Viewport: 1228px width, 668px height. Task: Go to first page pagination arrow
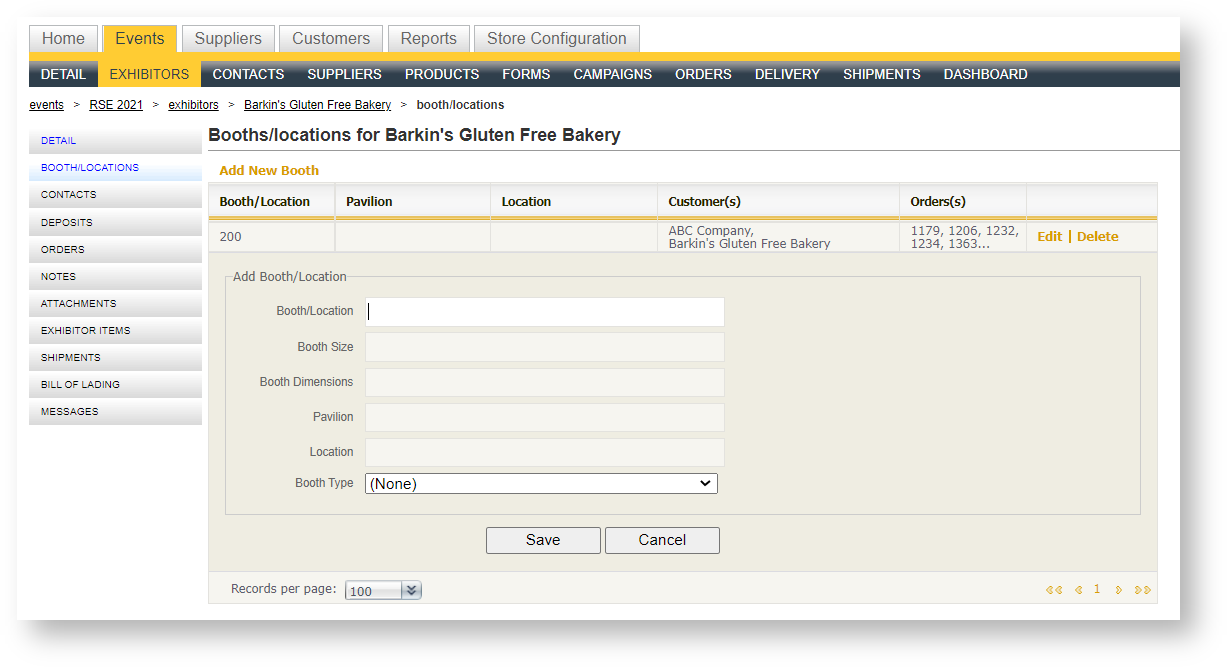pos(1053,590)
